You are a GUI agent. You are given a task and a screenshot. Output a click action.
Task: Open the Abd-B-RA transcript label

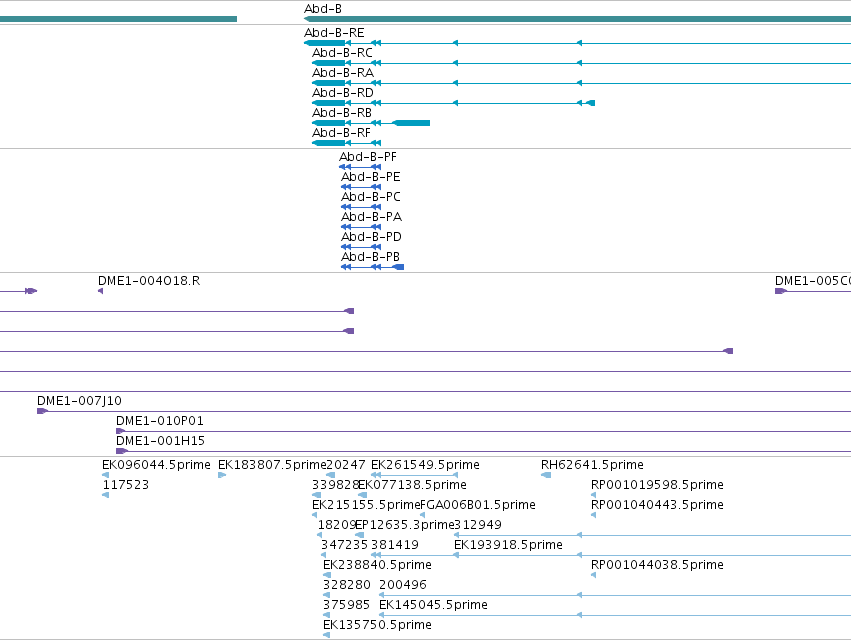pos(342,73)
